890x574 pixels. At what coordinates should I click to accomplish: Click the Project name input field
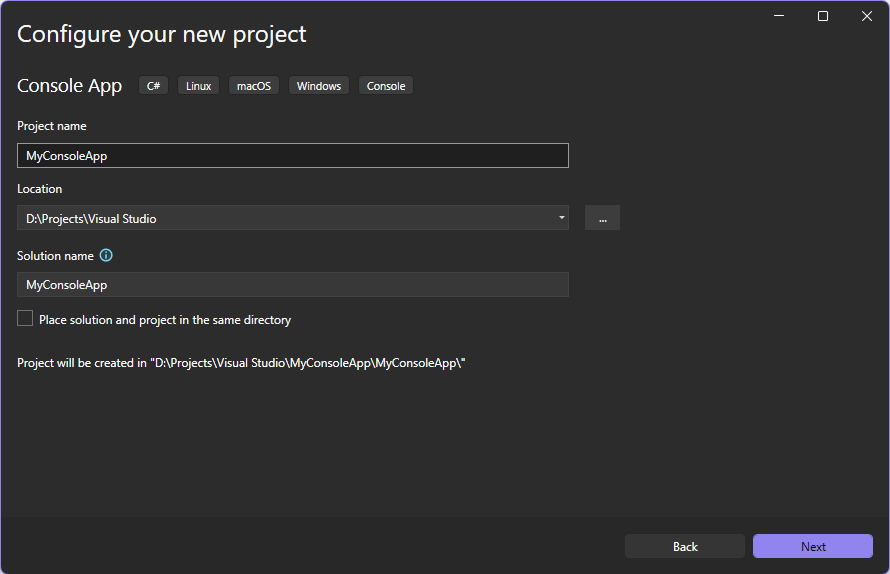(293, 156)
